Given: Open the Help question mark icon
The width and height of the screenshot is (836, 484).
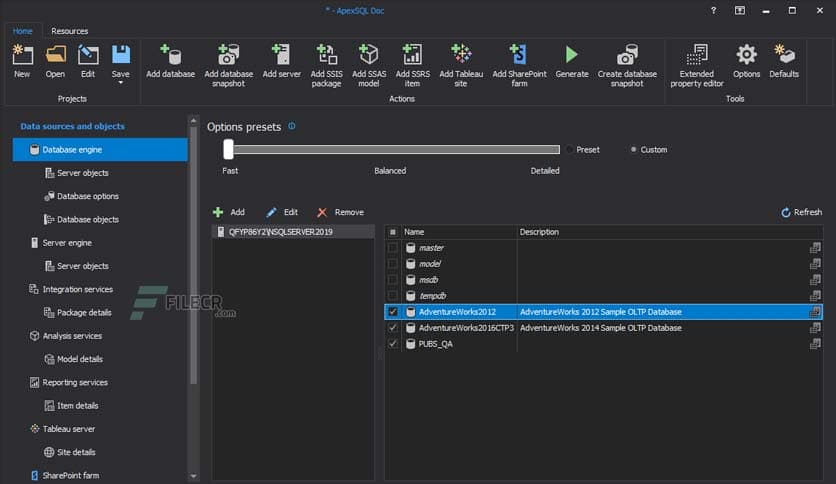Looking at the screenshot, I should tap(713, 11).
